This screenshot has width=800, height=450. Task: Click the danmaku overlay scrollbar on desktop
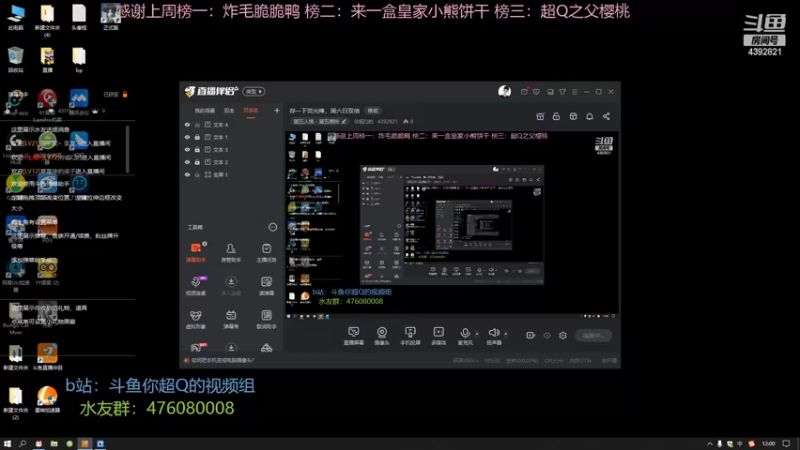[127, 149]
